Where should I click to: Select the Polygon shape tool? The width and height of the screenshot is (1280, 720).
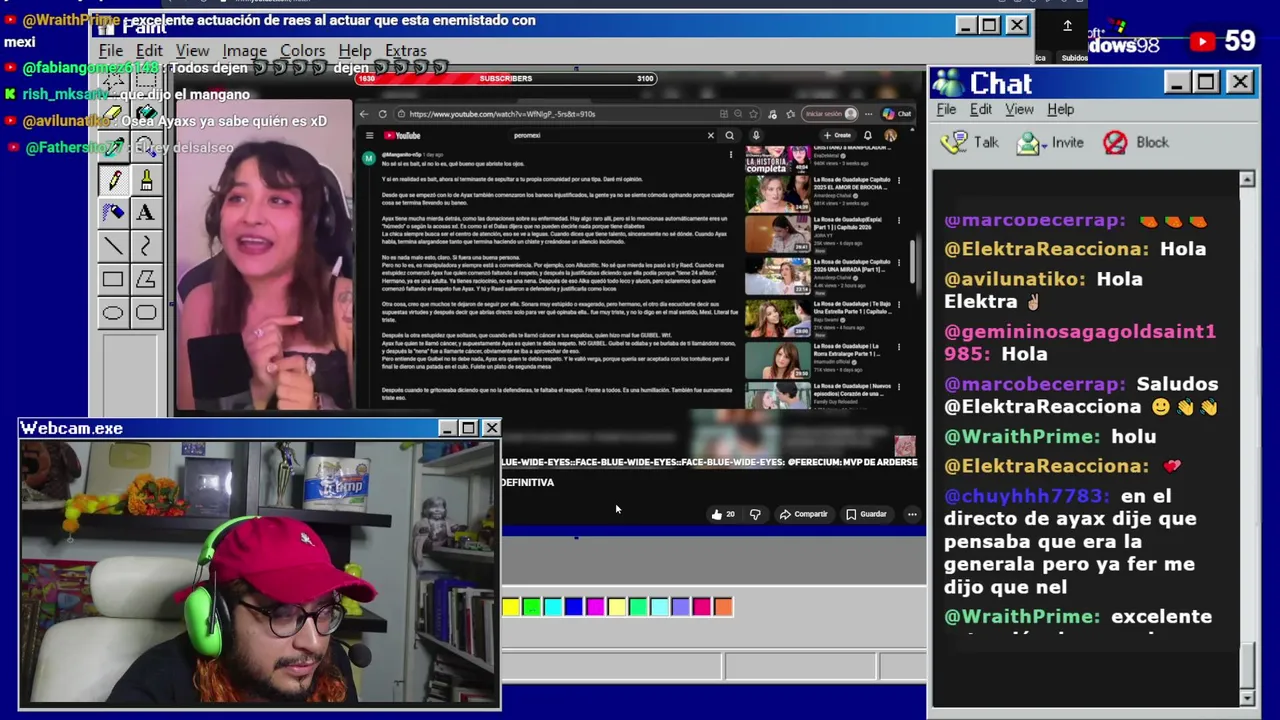146,279
